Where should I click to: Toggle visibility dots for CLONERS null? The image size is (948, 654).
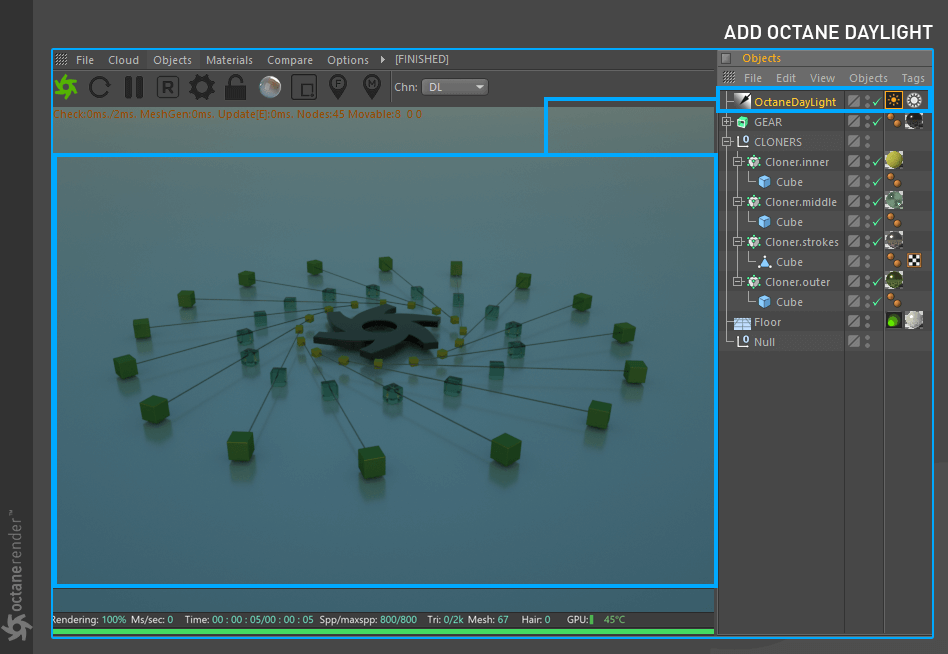[868, 141]
